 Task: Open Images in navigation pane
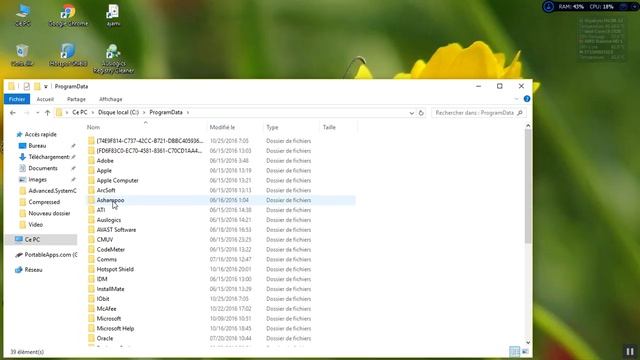point(33,180)
